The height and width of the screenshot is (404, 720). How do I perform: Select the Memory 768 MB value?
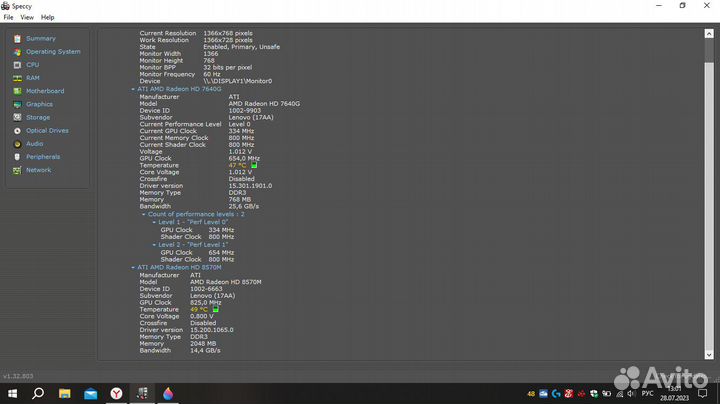(240, 200)
